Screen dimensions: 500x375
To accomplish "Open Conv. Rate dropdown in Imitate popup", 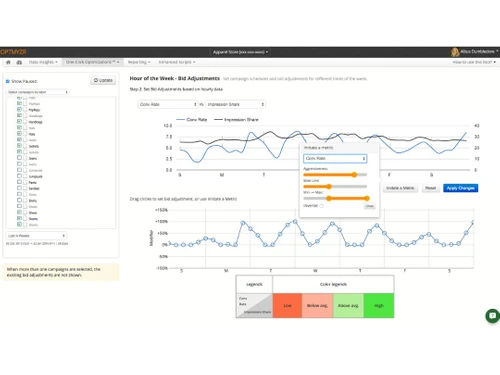I will coord(335,158).
